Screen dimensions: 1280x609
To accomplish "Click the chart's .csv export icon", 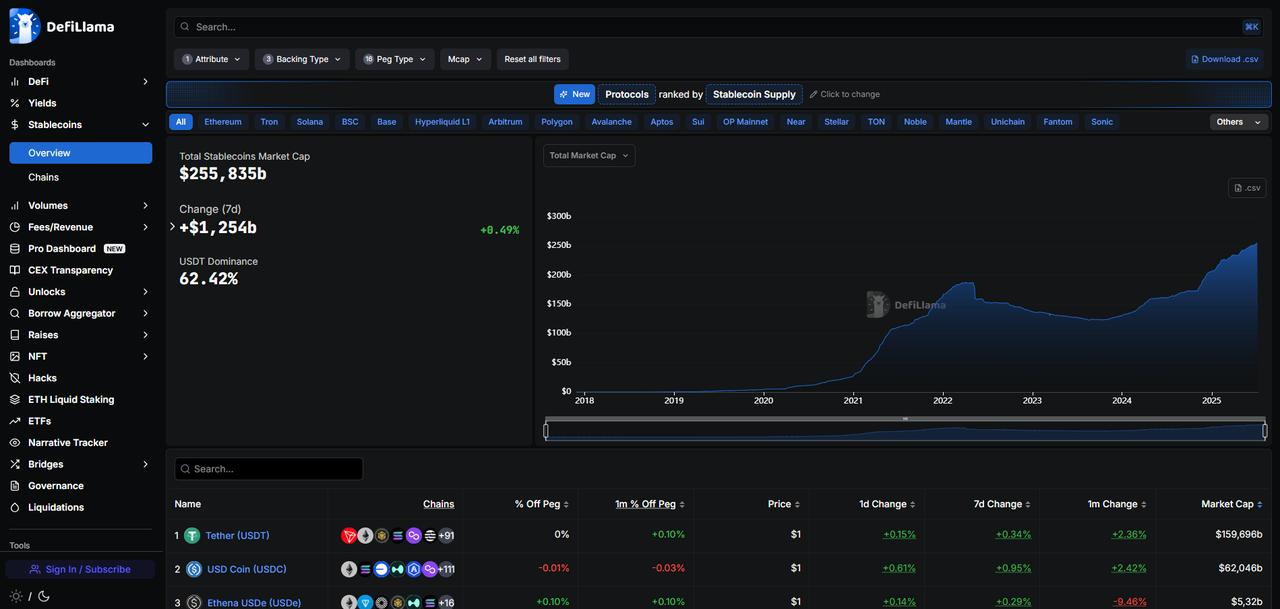I will pyautogui.click(x=1239, y=188).
